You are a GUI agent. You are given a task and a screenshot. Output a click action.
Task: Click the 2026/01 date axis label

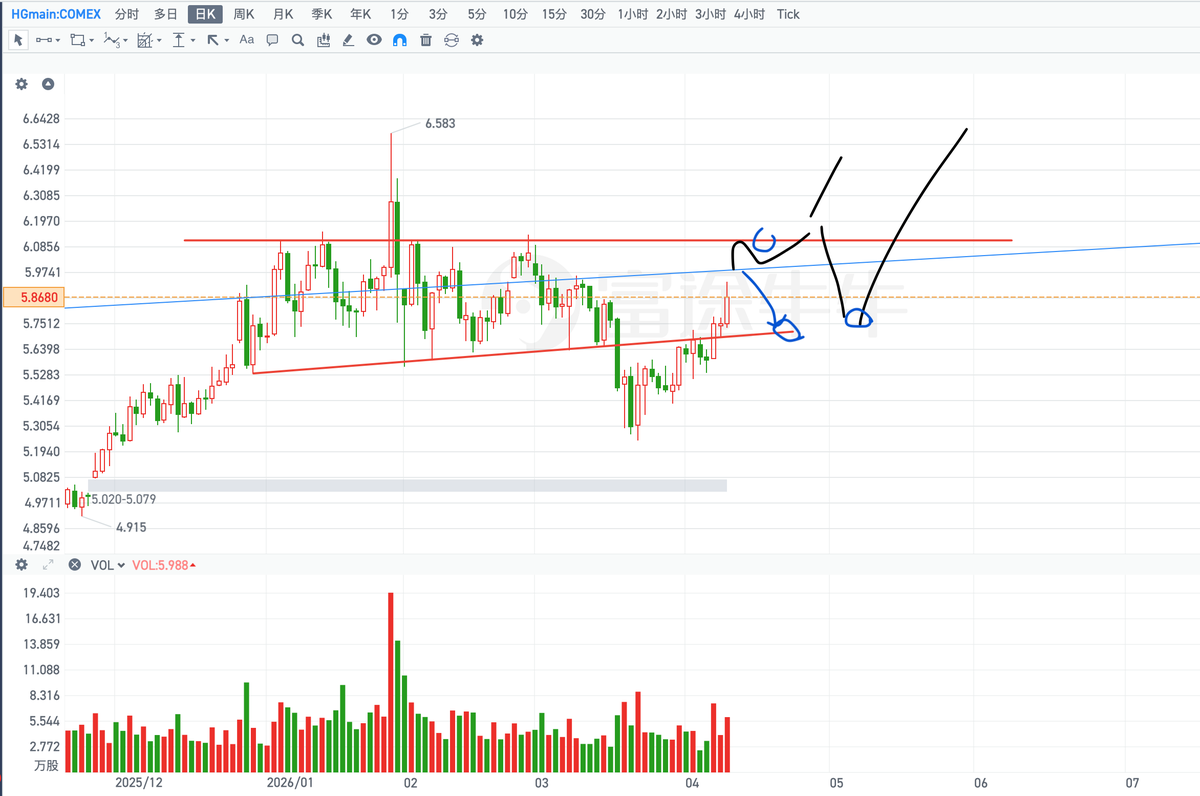click(292, 782)
